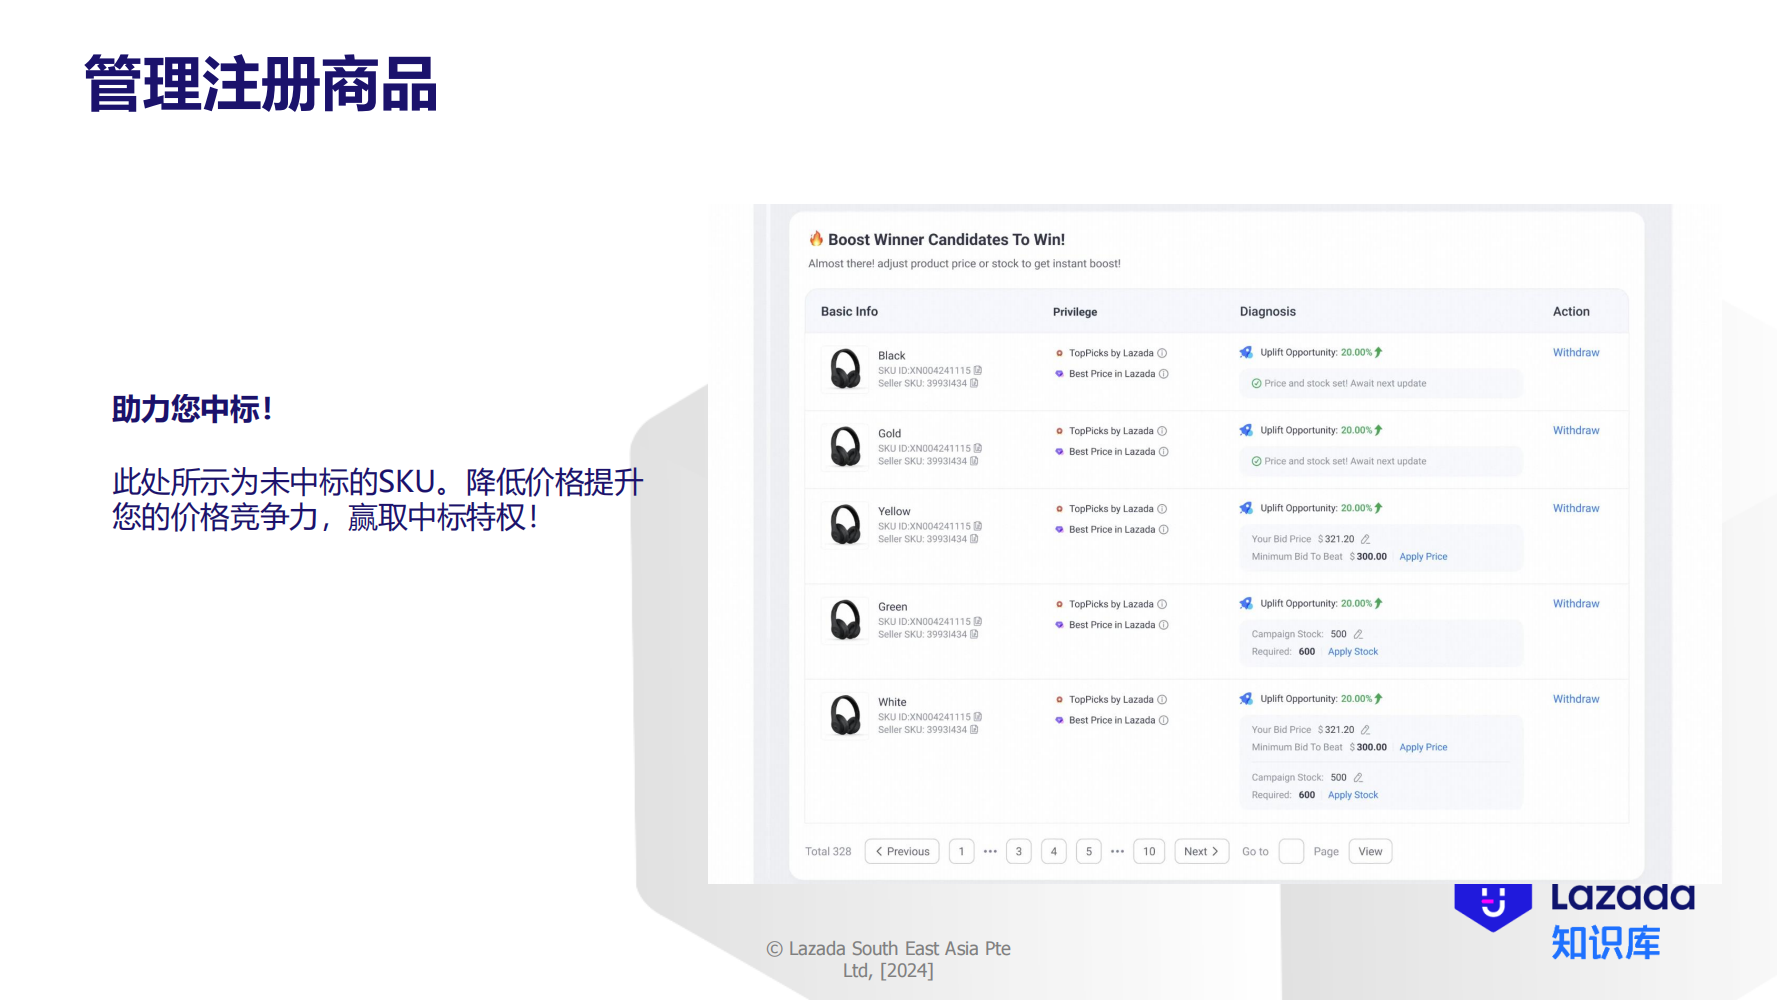
Task: Open Best Price info icon in Gold row
Action: 1164,452
